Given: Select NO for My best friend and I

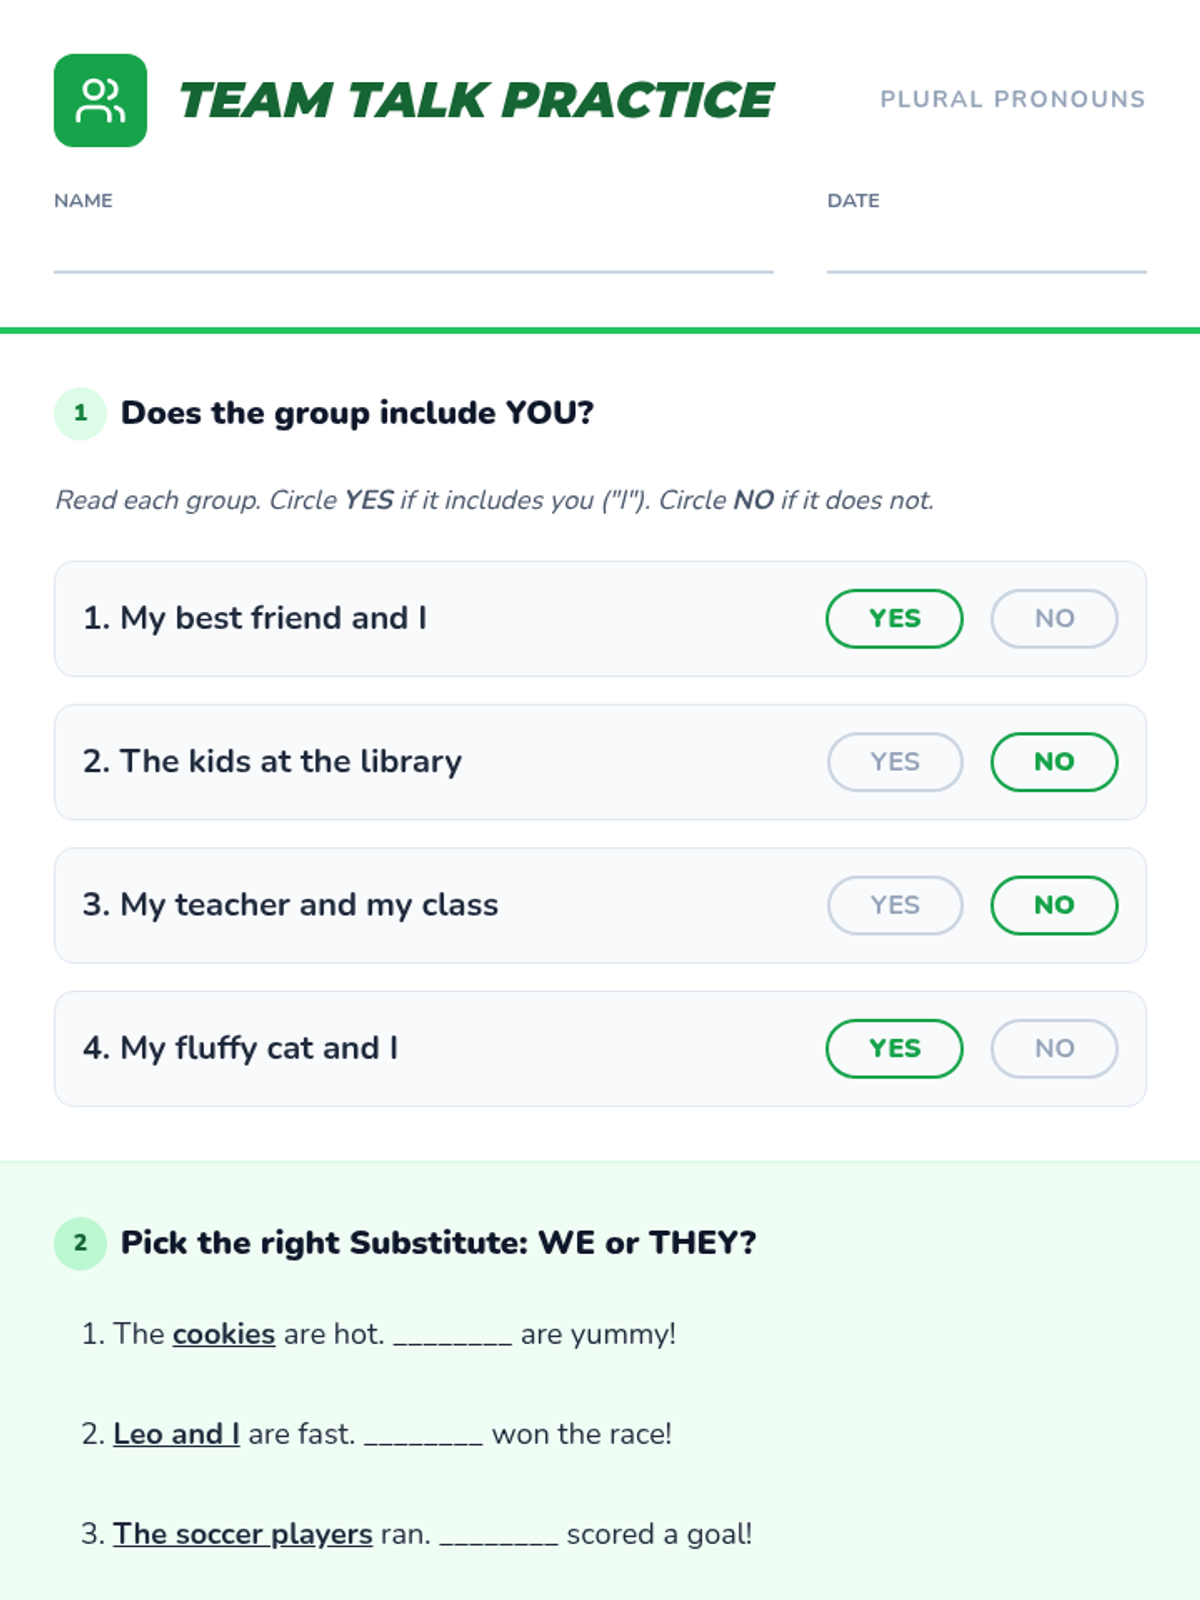Looking at the screenshot, I should pos(1054,619).
